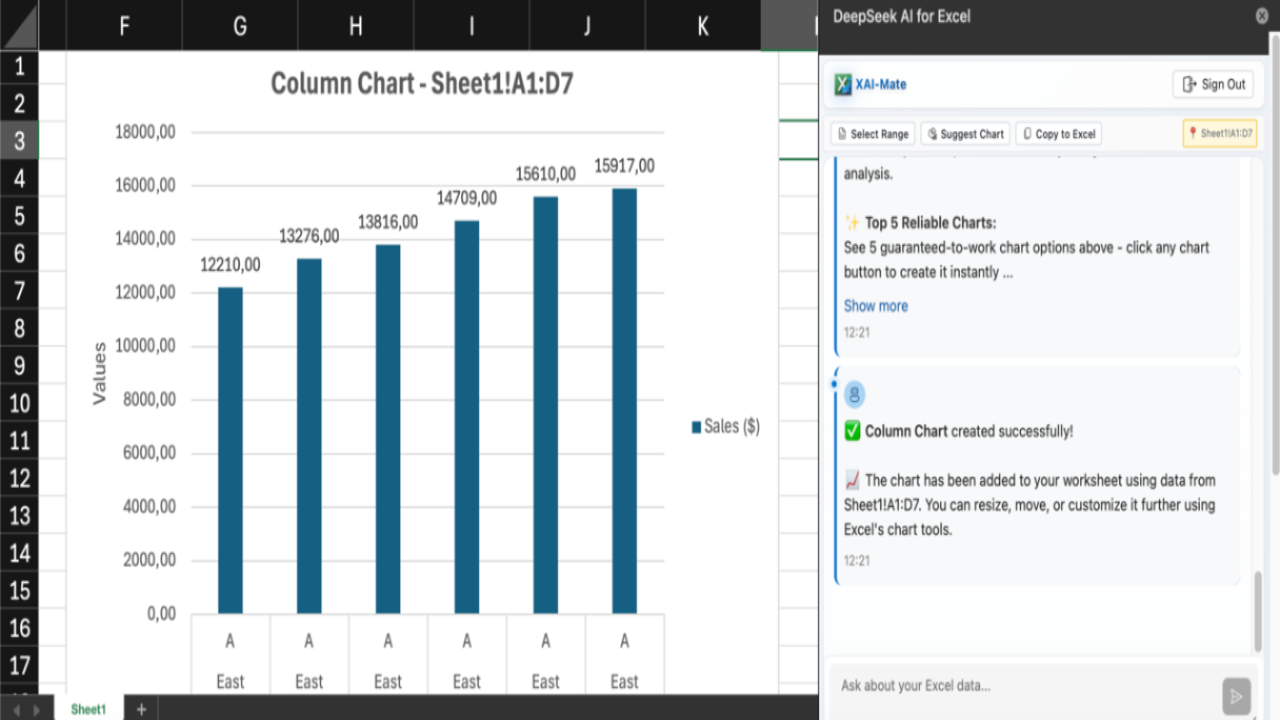Screen dimensions: 1280x720
Task: Click the 18000,00 axis label
Action: 146,132
